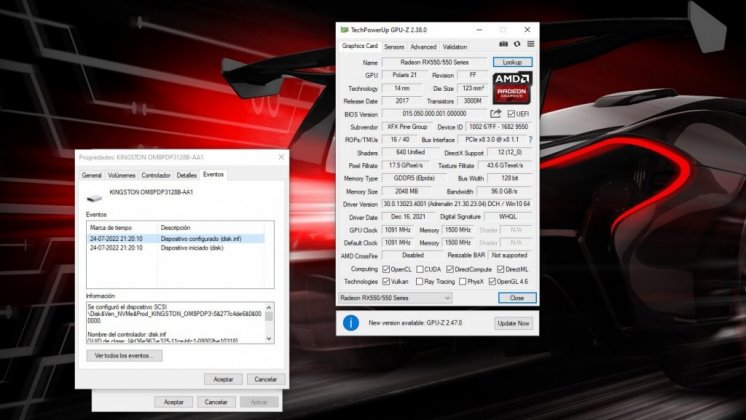Click the AMD CrossFire Disabled field

(x=412, y=255)
